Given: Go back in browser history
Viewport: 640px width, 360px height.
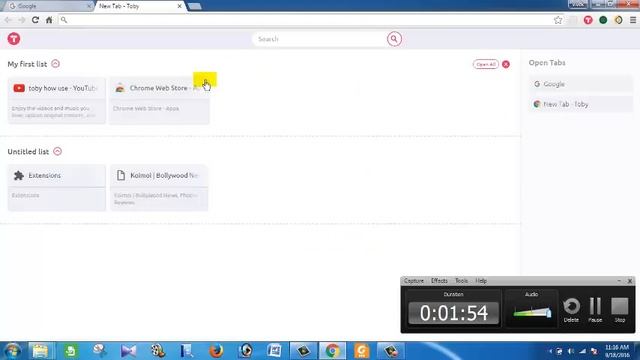Looking at the screenshot, I should point(8,20).
